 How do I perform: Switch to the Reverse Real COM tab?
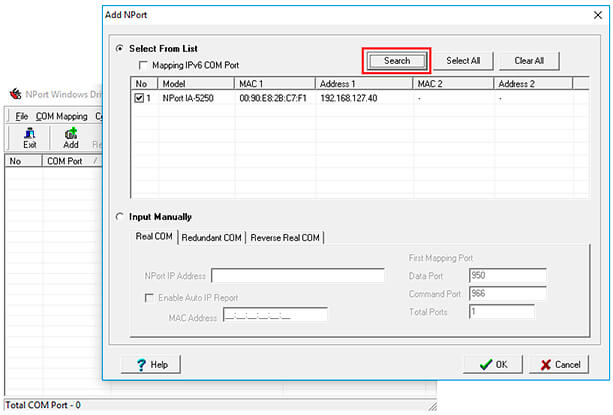point(285,238)
